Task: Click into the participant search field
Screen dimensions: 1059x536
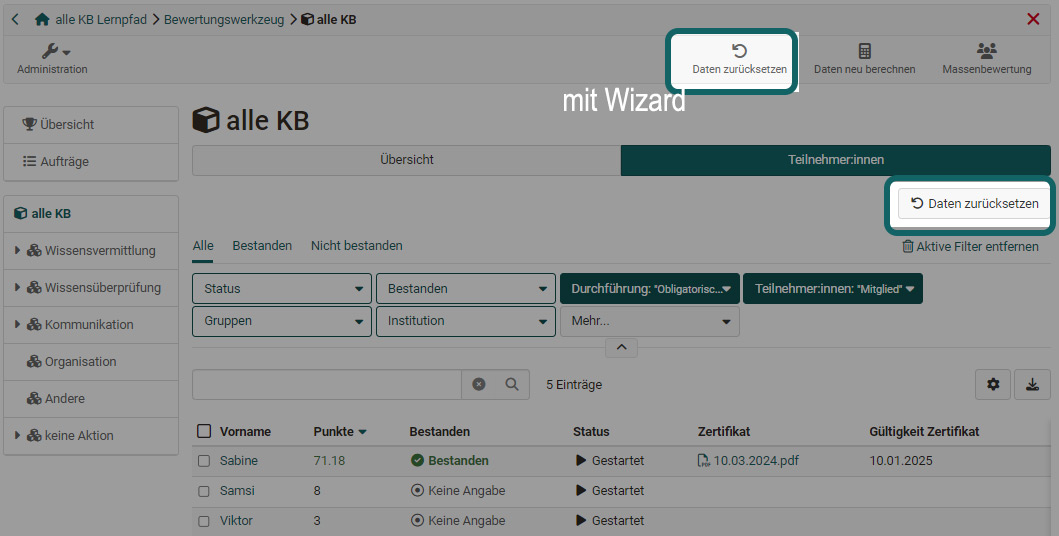Action: click(x=326, y=384)
